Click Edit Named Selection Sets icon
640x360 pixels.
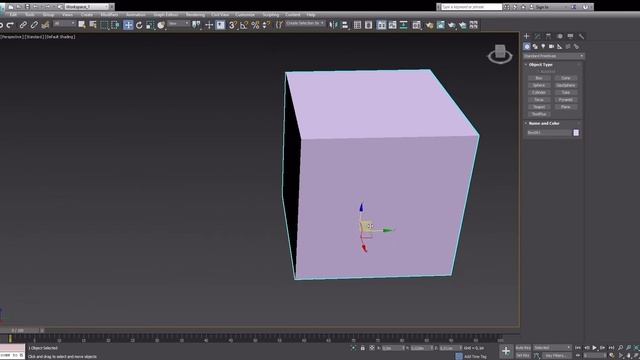click(x=279, y=25)
